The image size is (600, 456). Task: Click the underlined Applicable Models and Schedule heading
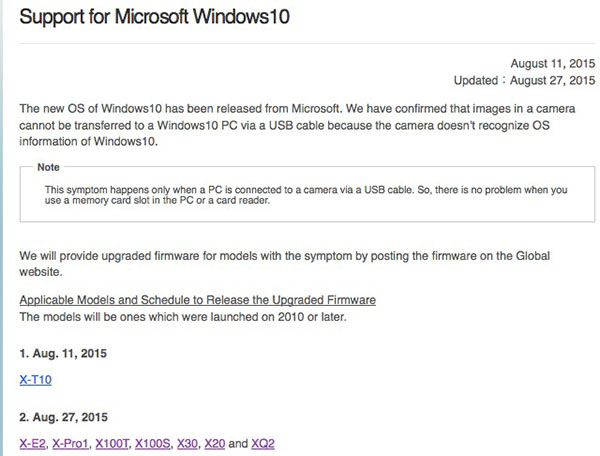[197, 300]
